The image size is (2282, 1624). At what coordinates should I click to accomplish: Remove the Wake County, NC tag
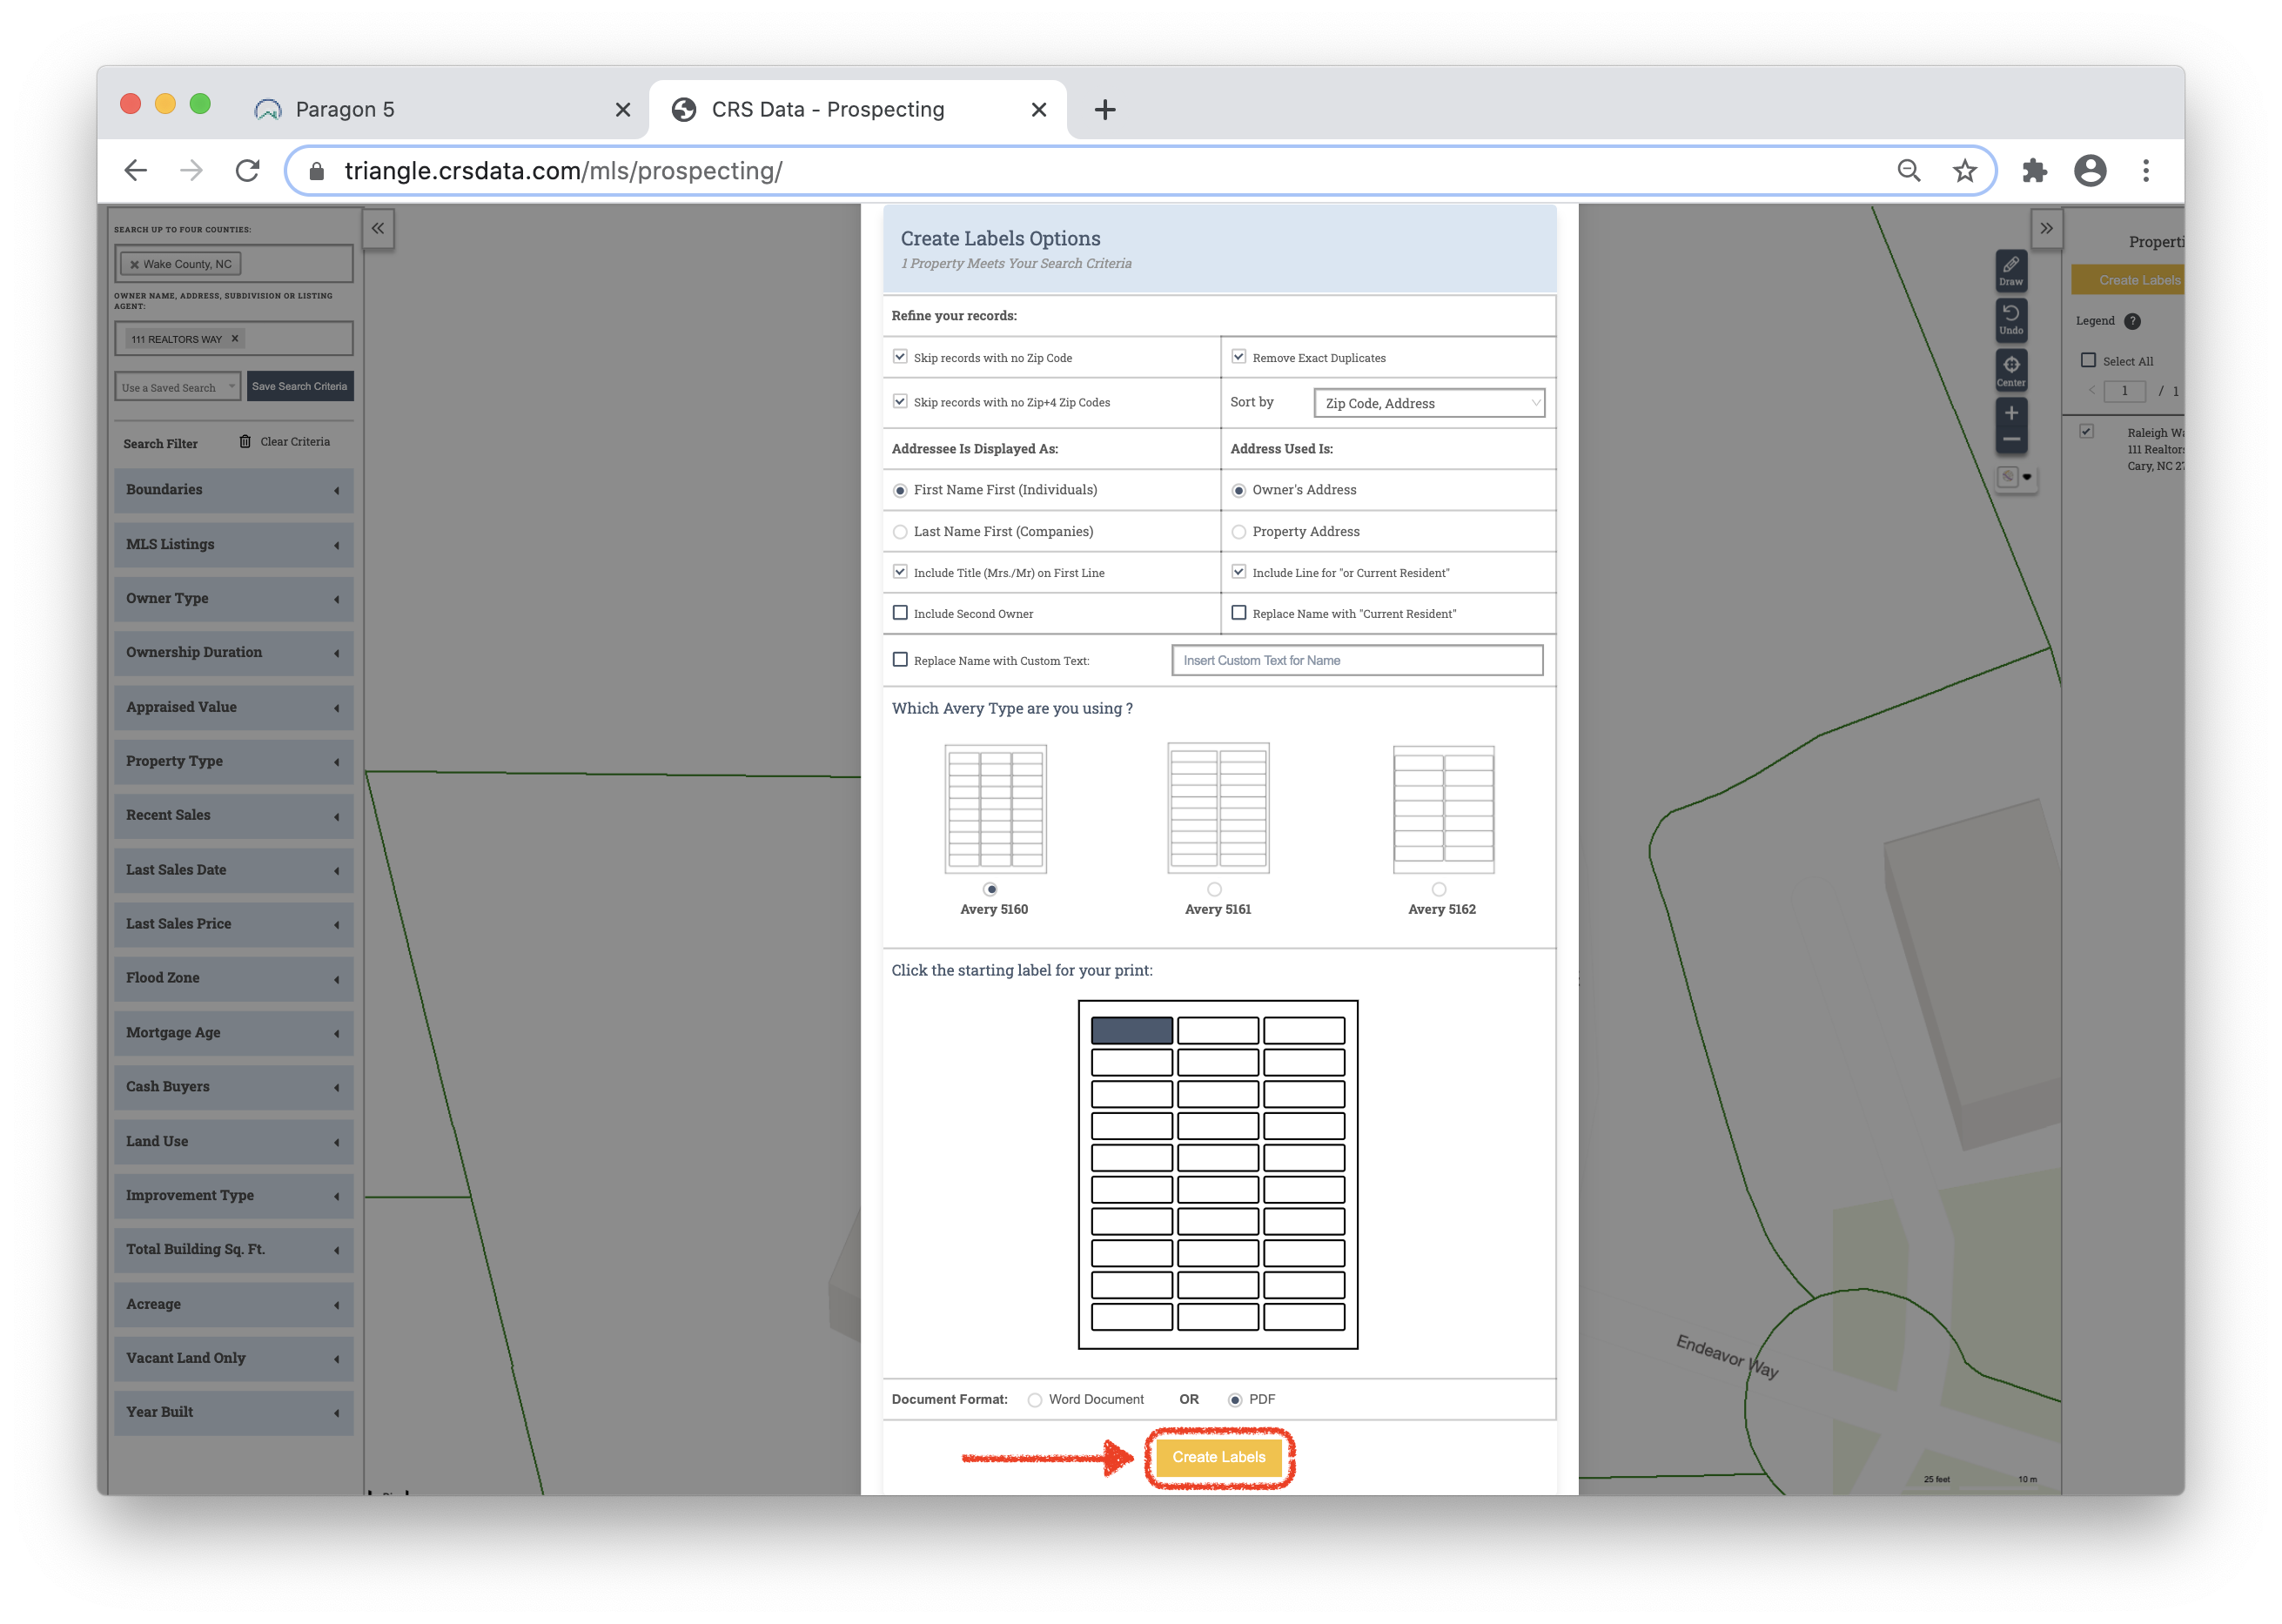point(134,264)
